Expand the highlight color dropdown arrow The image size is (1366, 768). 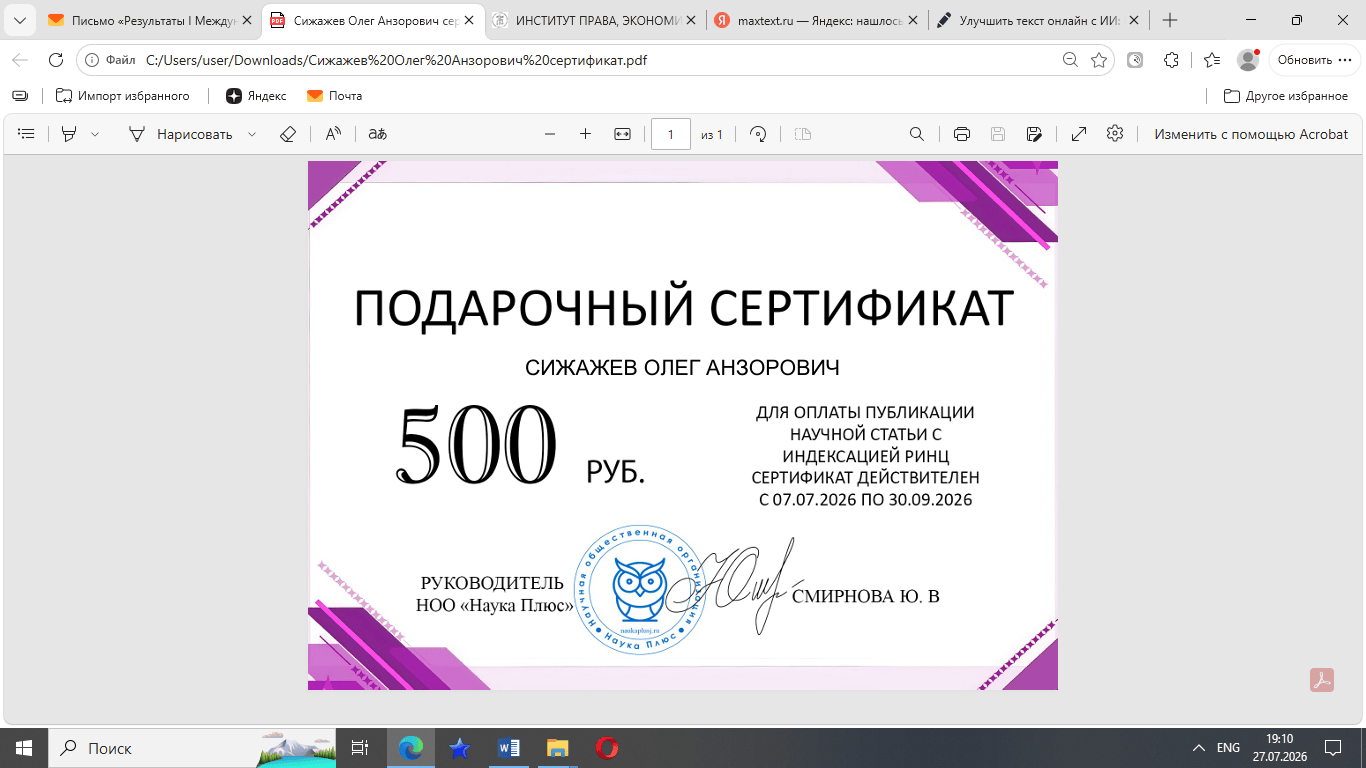95,134
